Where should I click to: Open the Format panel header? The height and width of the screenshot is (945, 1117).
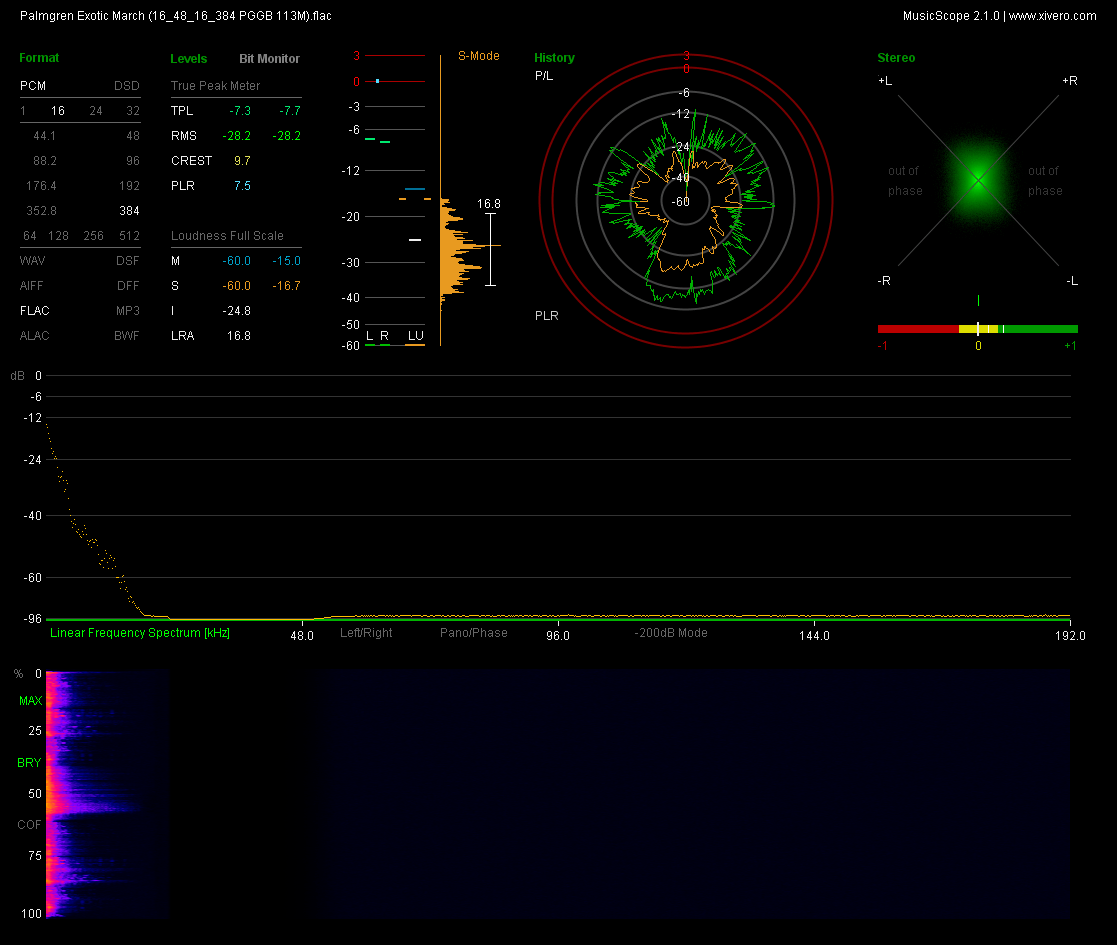39,58
